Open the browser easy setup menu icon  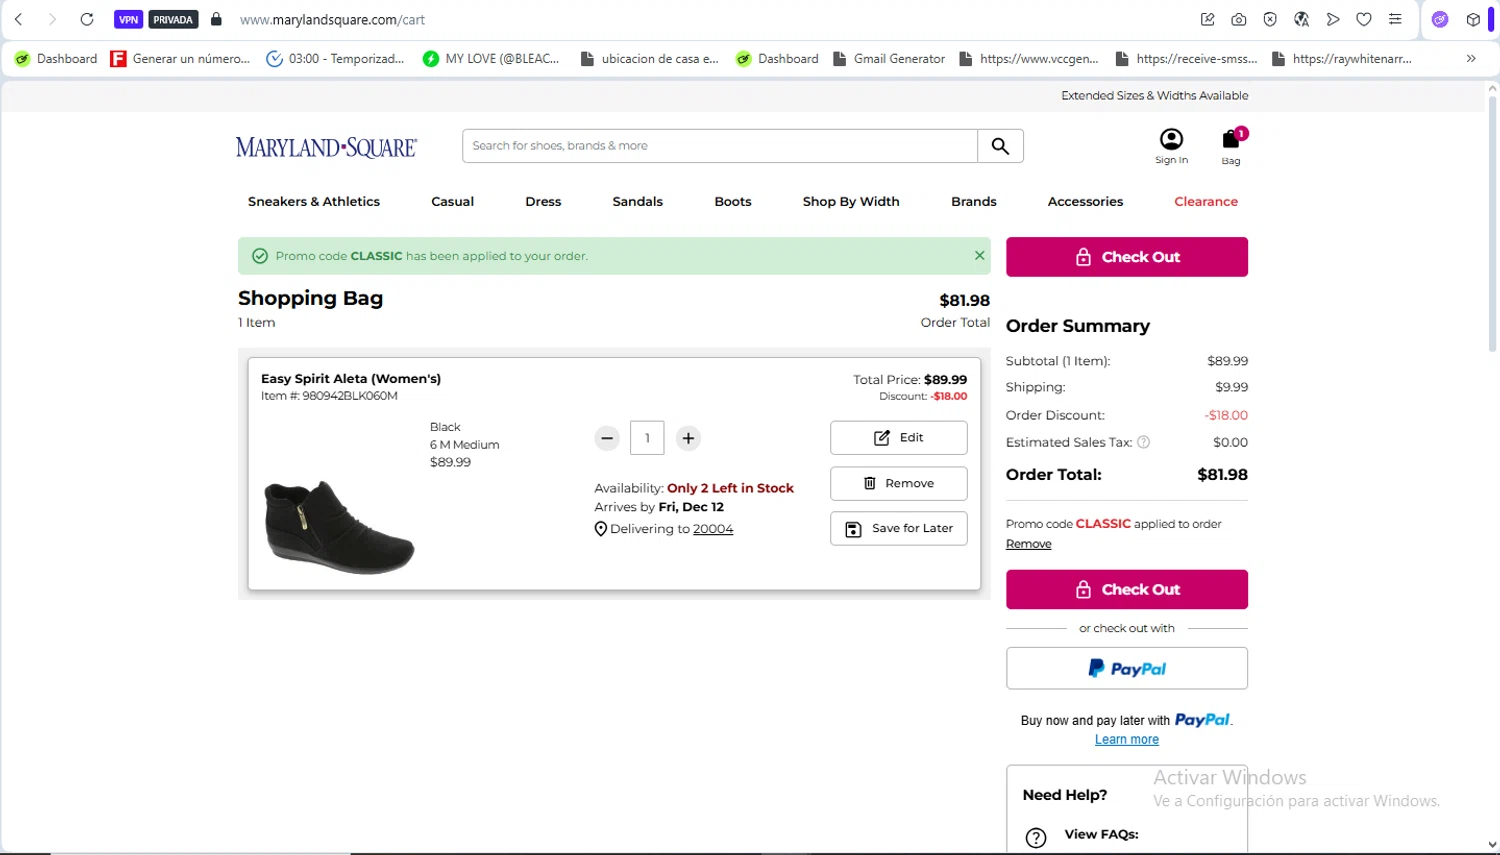pos(1395,19)
